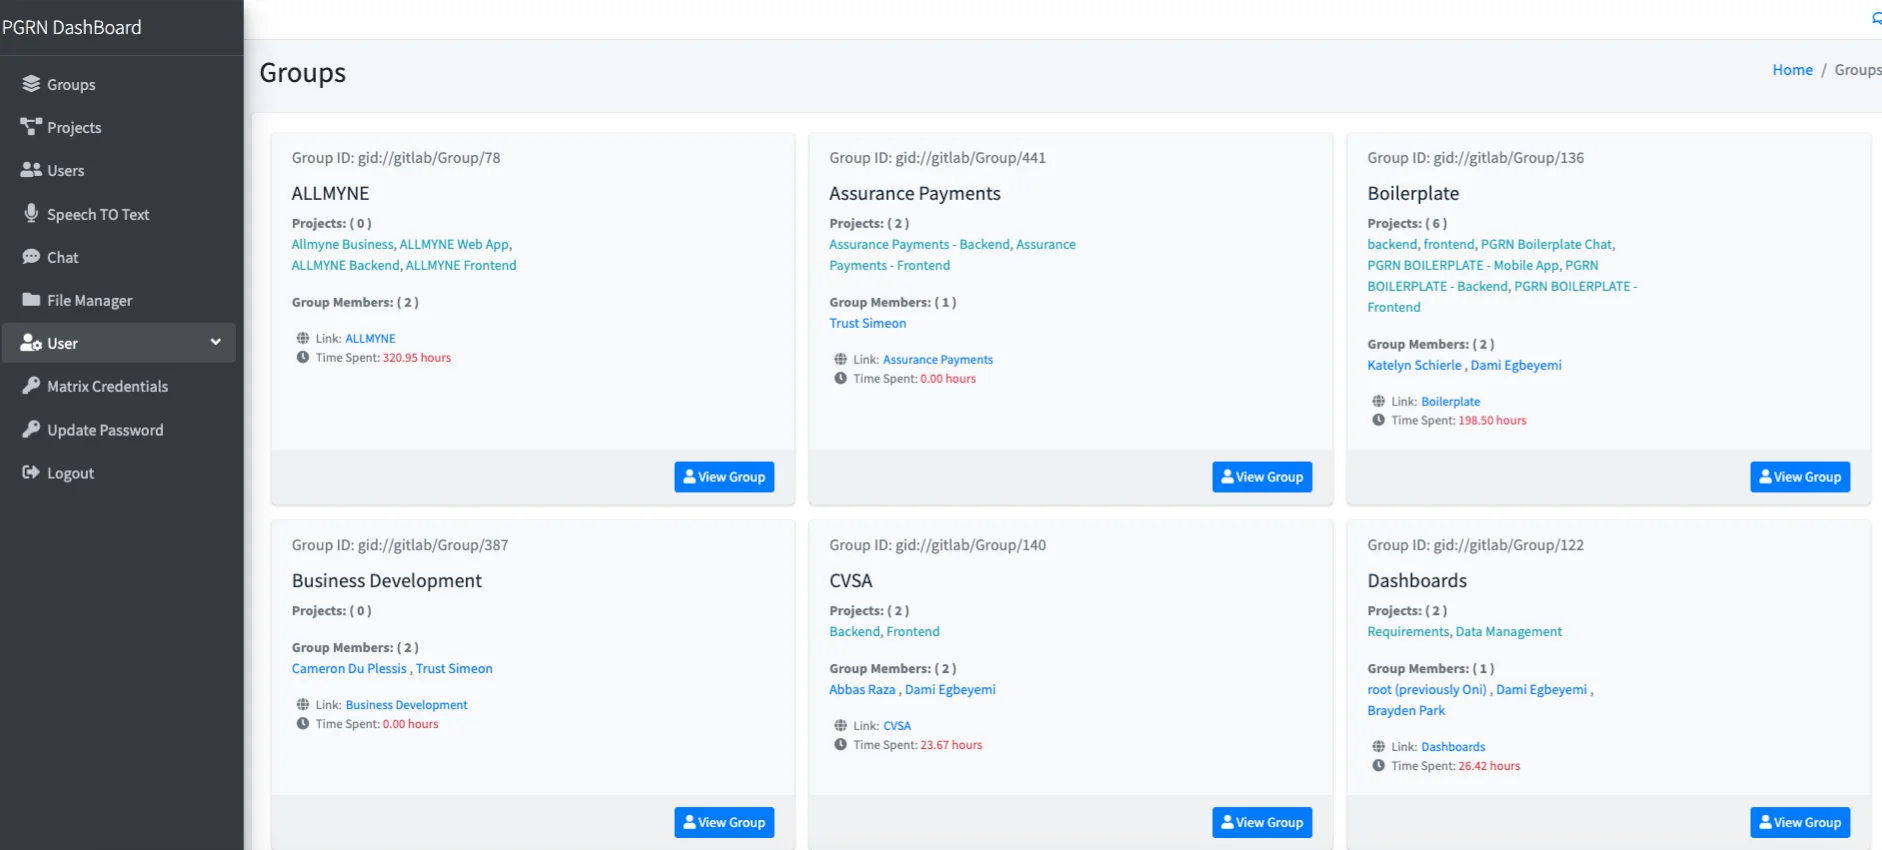
Task: Open the Update Password menu item
Action: click(105, 430)
